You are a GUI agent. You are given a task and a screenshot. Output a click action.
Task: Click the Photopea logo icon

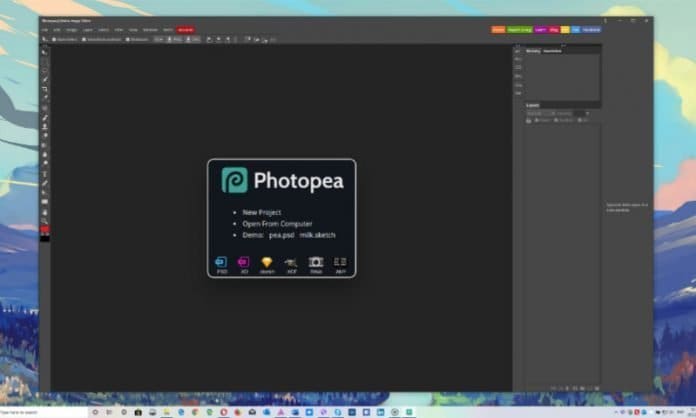pyautogui.click(x=234, y=180)
